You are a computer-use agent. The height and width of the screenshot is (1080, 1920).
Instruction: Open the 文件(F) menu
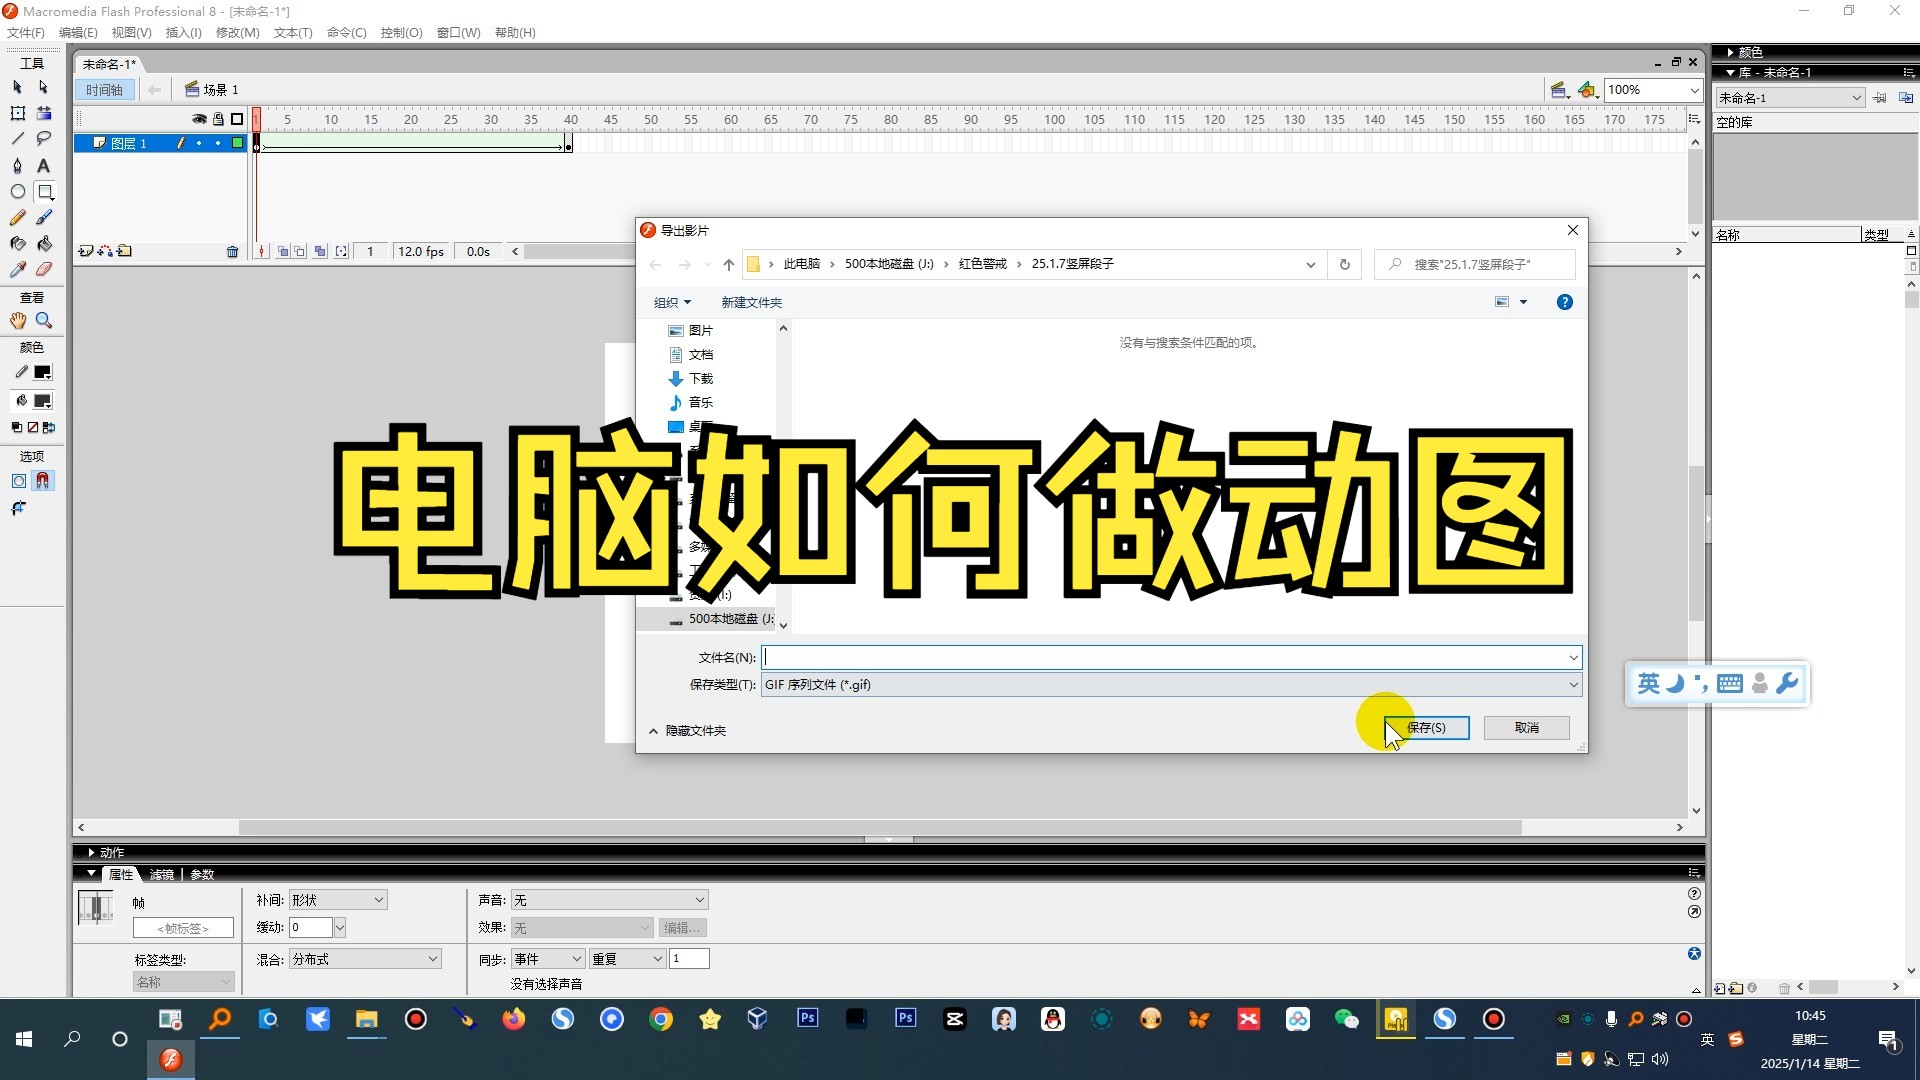coord(26,32)
